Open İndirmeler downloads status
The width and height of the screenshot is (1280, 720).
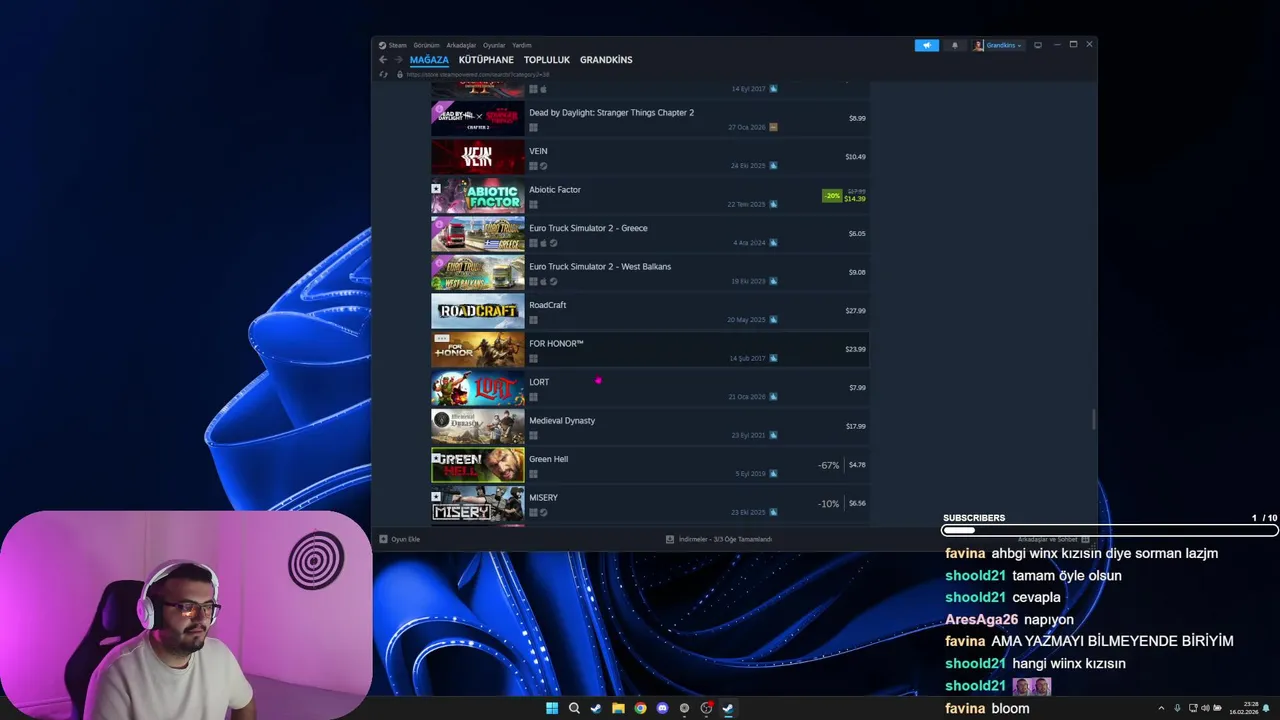(x=719, y=539)
